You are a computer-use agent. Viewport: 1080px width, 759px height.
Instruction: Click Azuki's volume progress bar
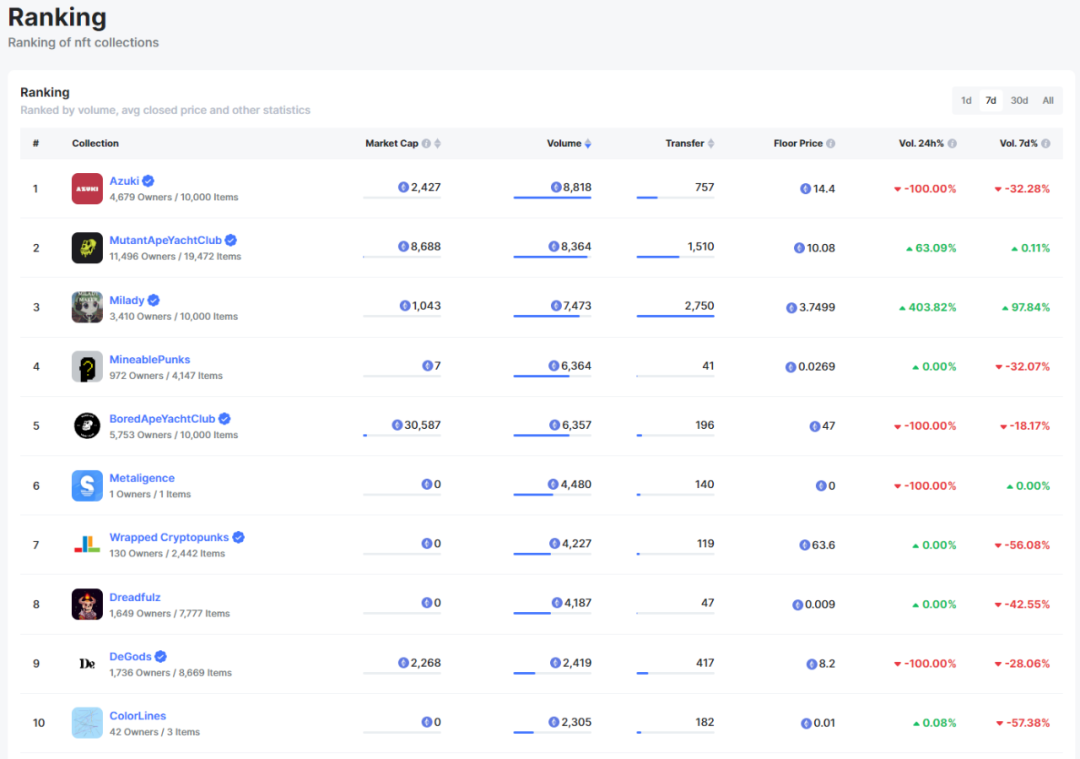[552, 198]
